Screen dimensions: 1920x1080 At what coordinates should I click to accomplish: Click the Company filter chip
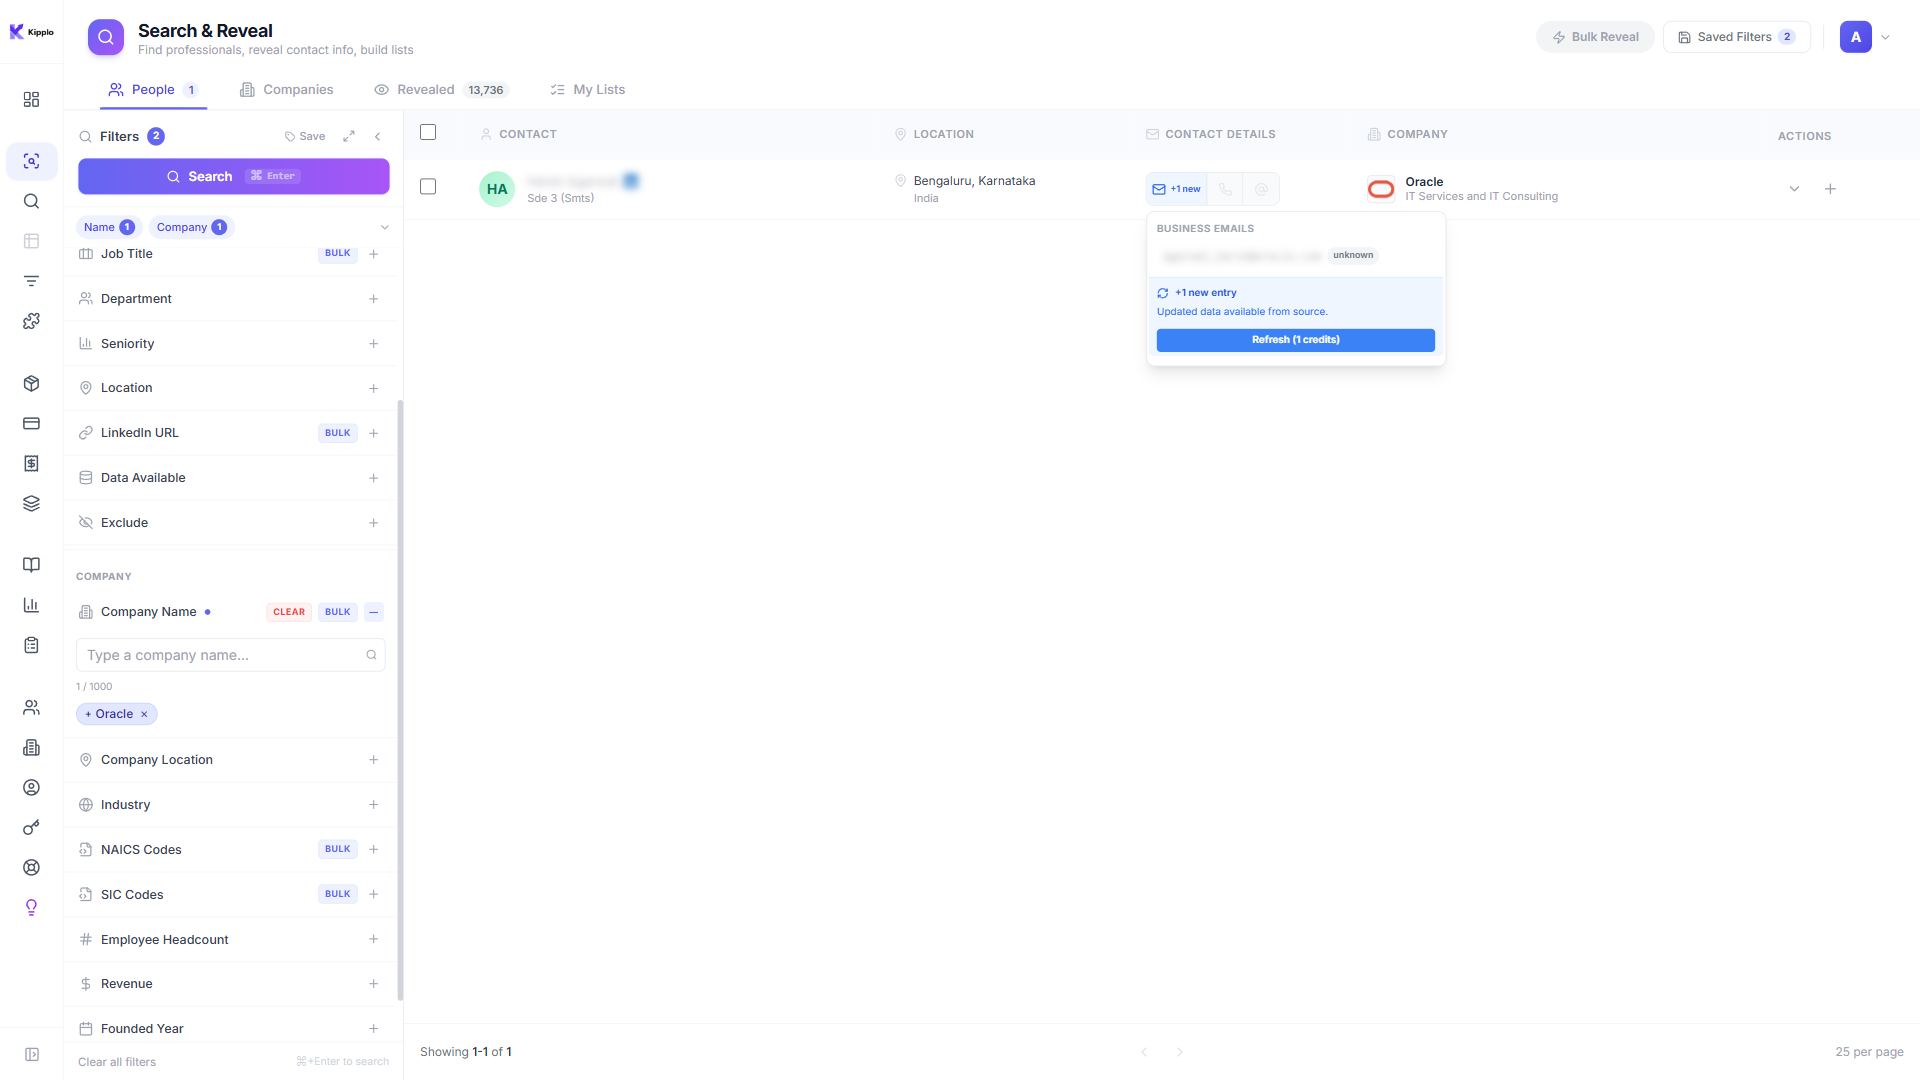tap(192, 227)
